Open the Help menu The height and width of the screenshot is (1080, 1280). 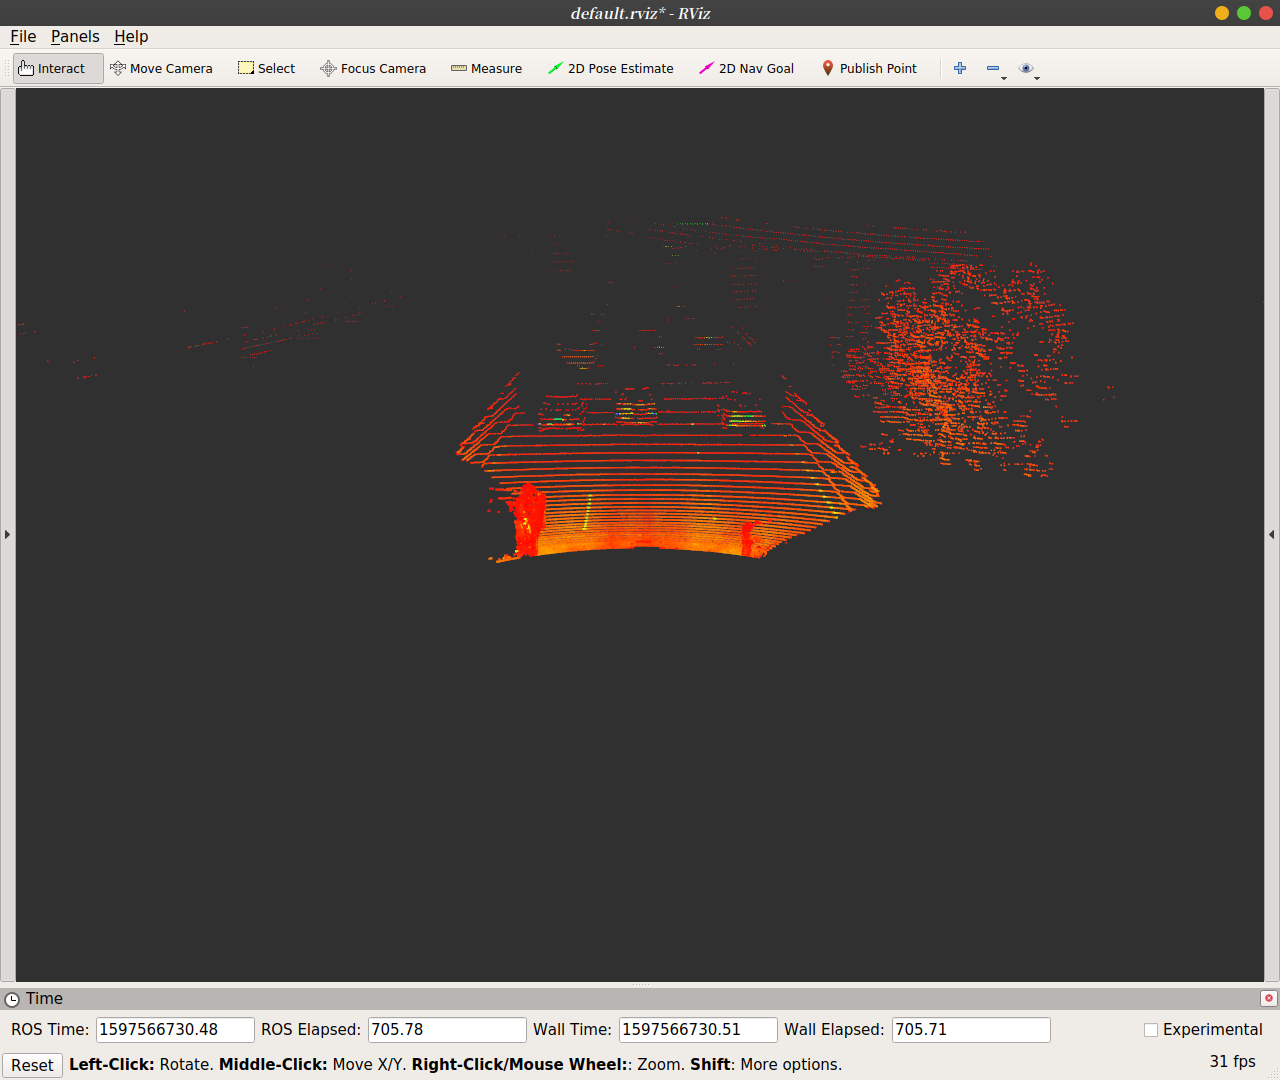131,36
